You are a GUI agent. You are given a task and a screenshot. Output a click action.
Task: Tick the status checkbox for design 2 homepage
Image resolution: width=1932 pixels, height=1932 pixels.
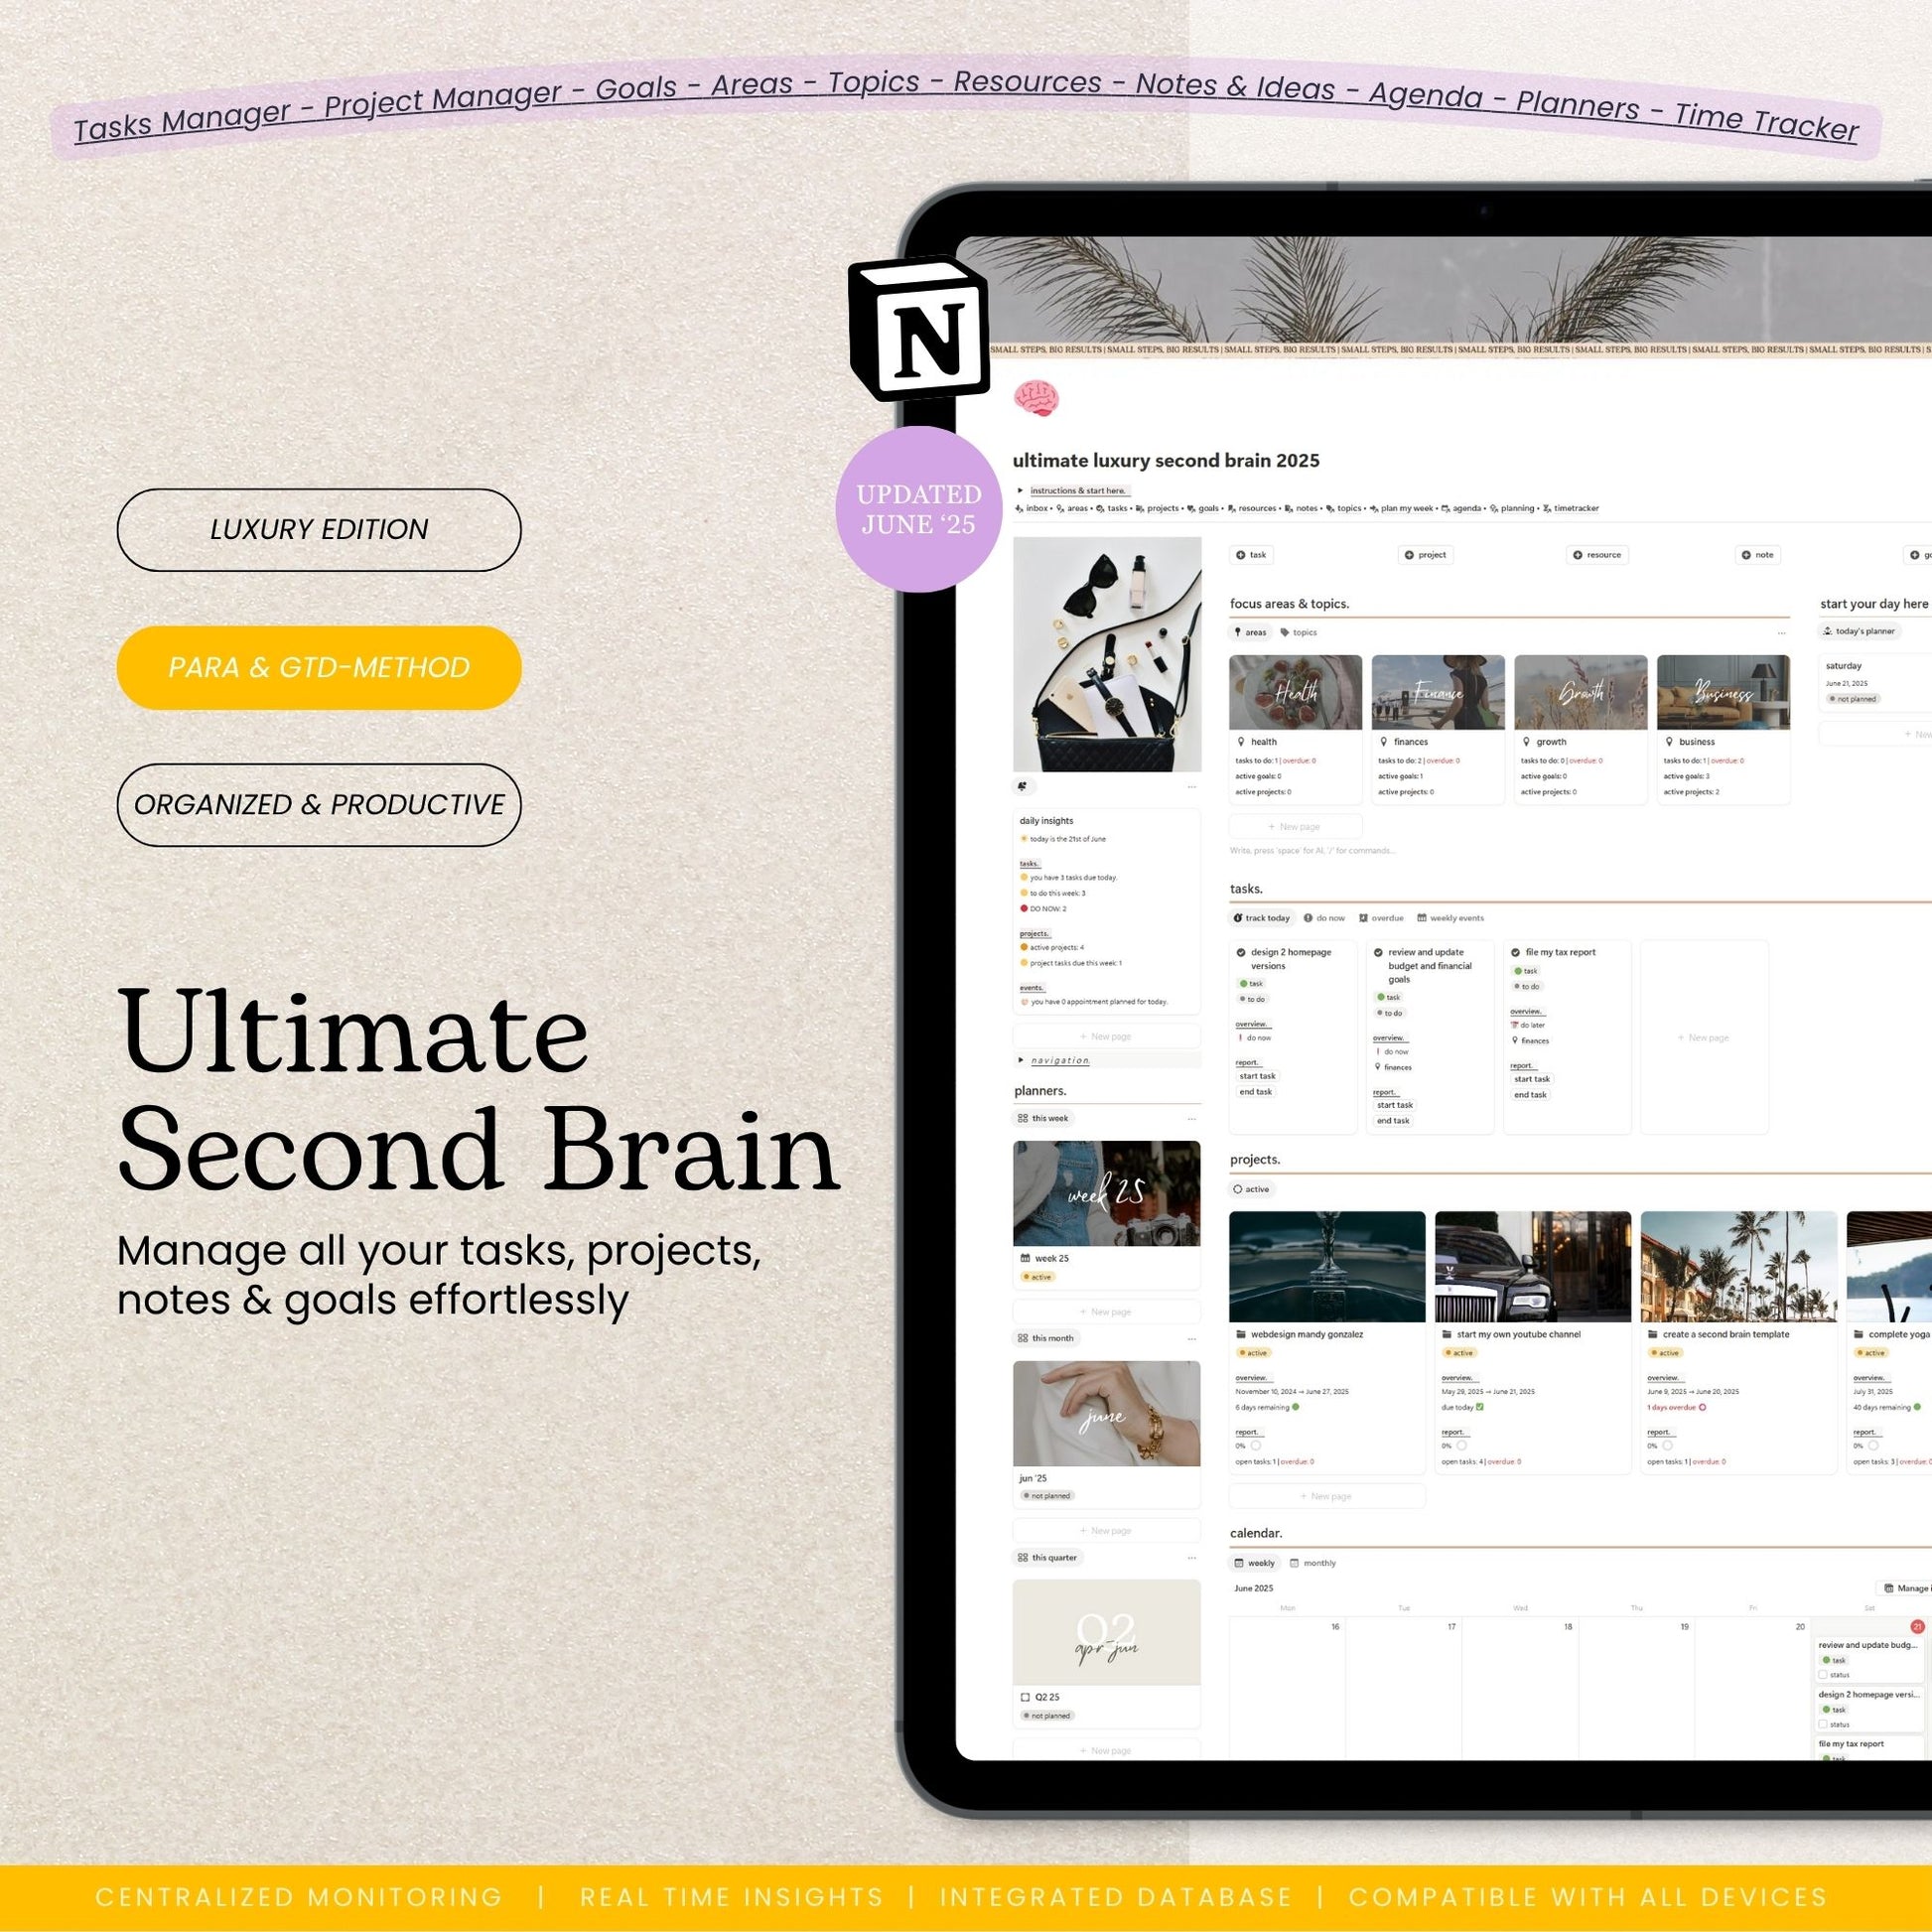[1823, 1724]
